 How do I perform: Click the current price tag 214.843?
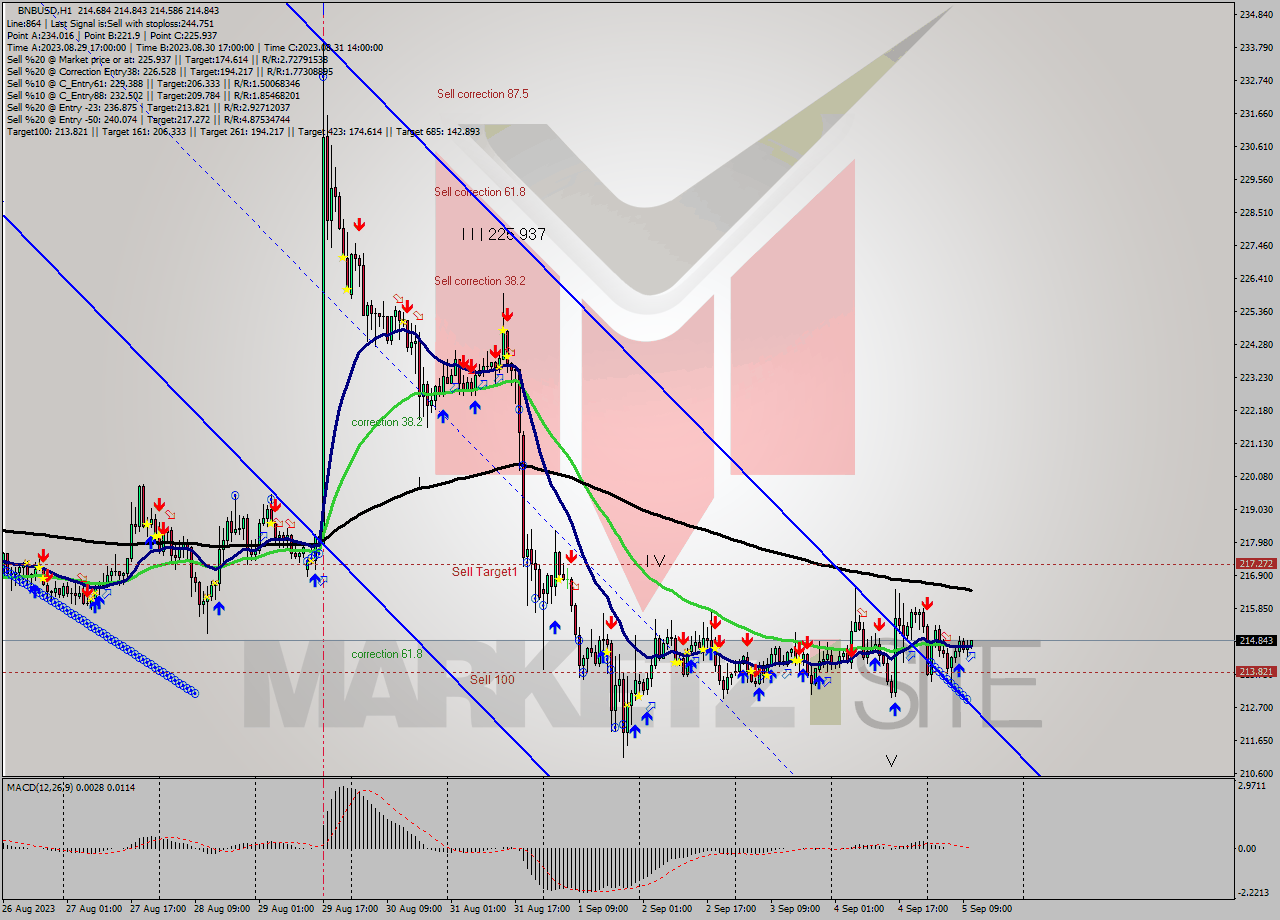coord(1256,640)
